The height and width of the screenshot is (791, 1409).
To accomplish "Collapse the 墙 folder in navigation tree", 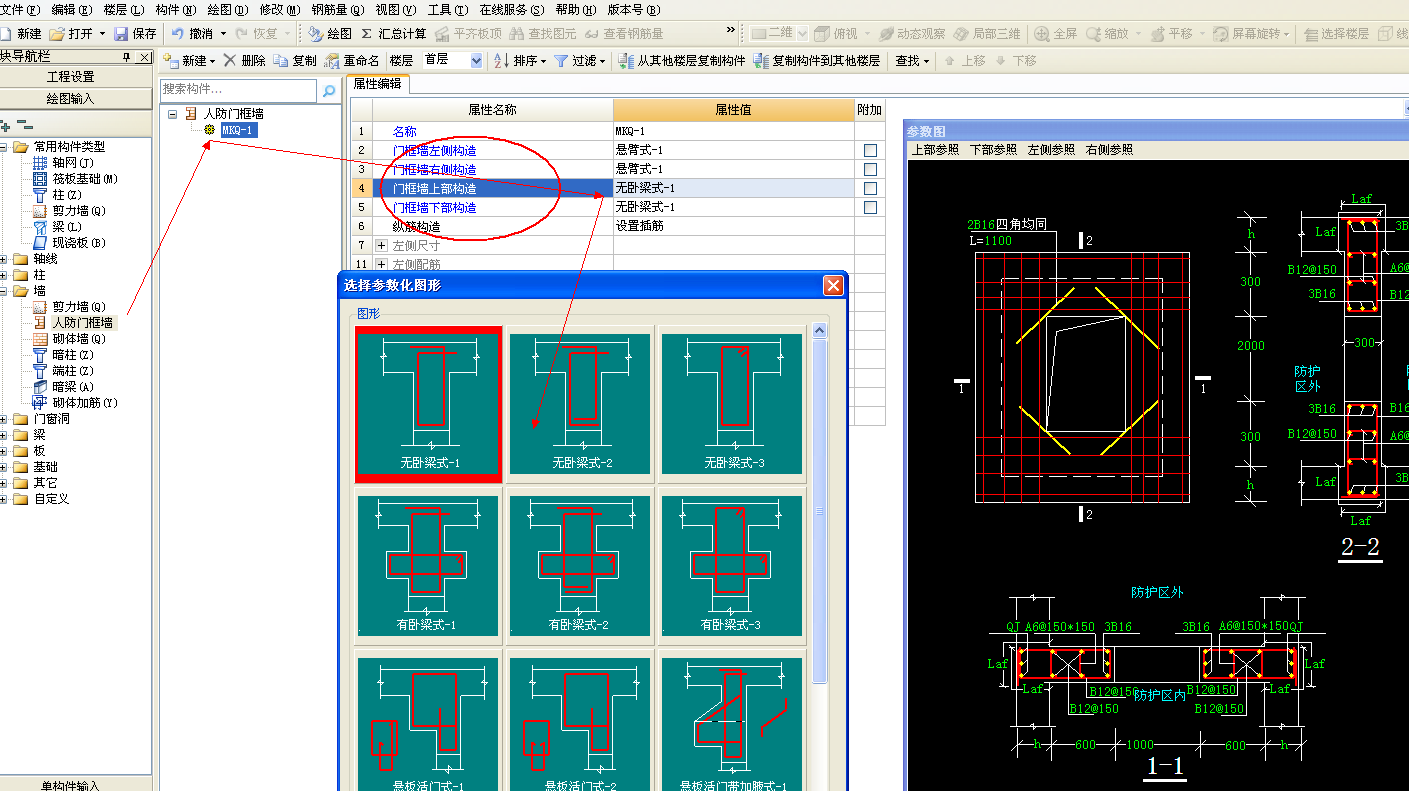I will [x=4, y=290].
